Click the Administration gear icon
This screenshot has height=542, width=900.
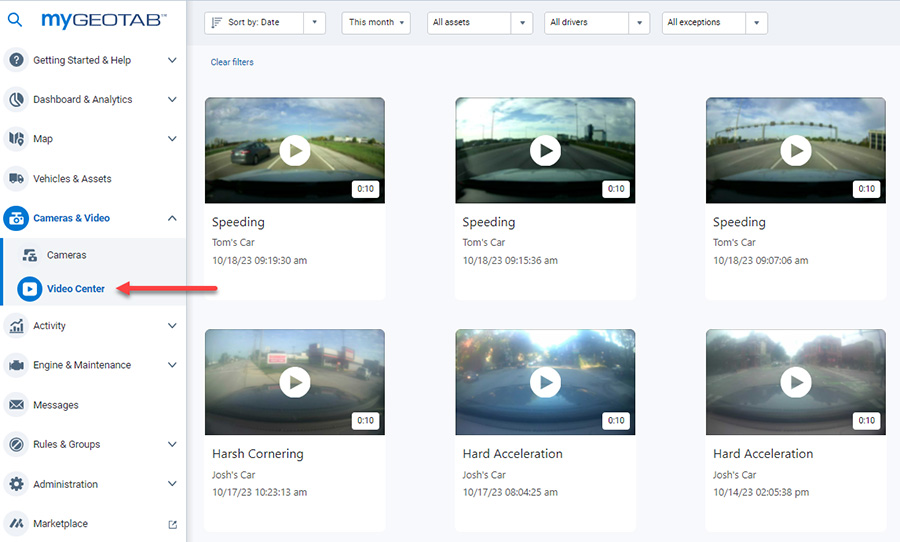tap(16, 484)
